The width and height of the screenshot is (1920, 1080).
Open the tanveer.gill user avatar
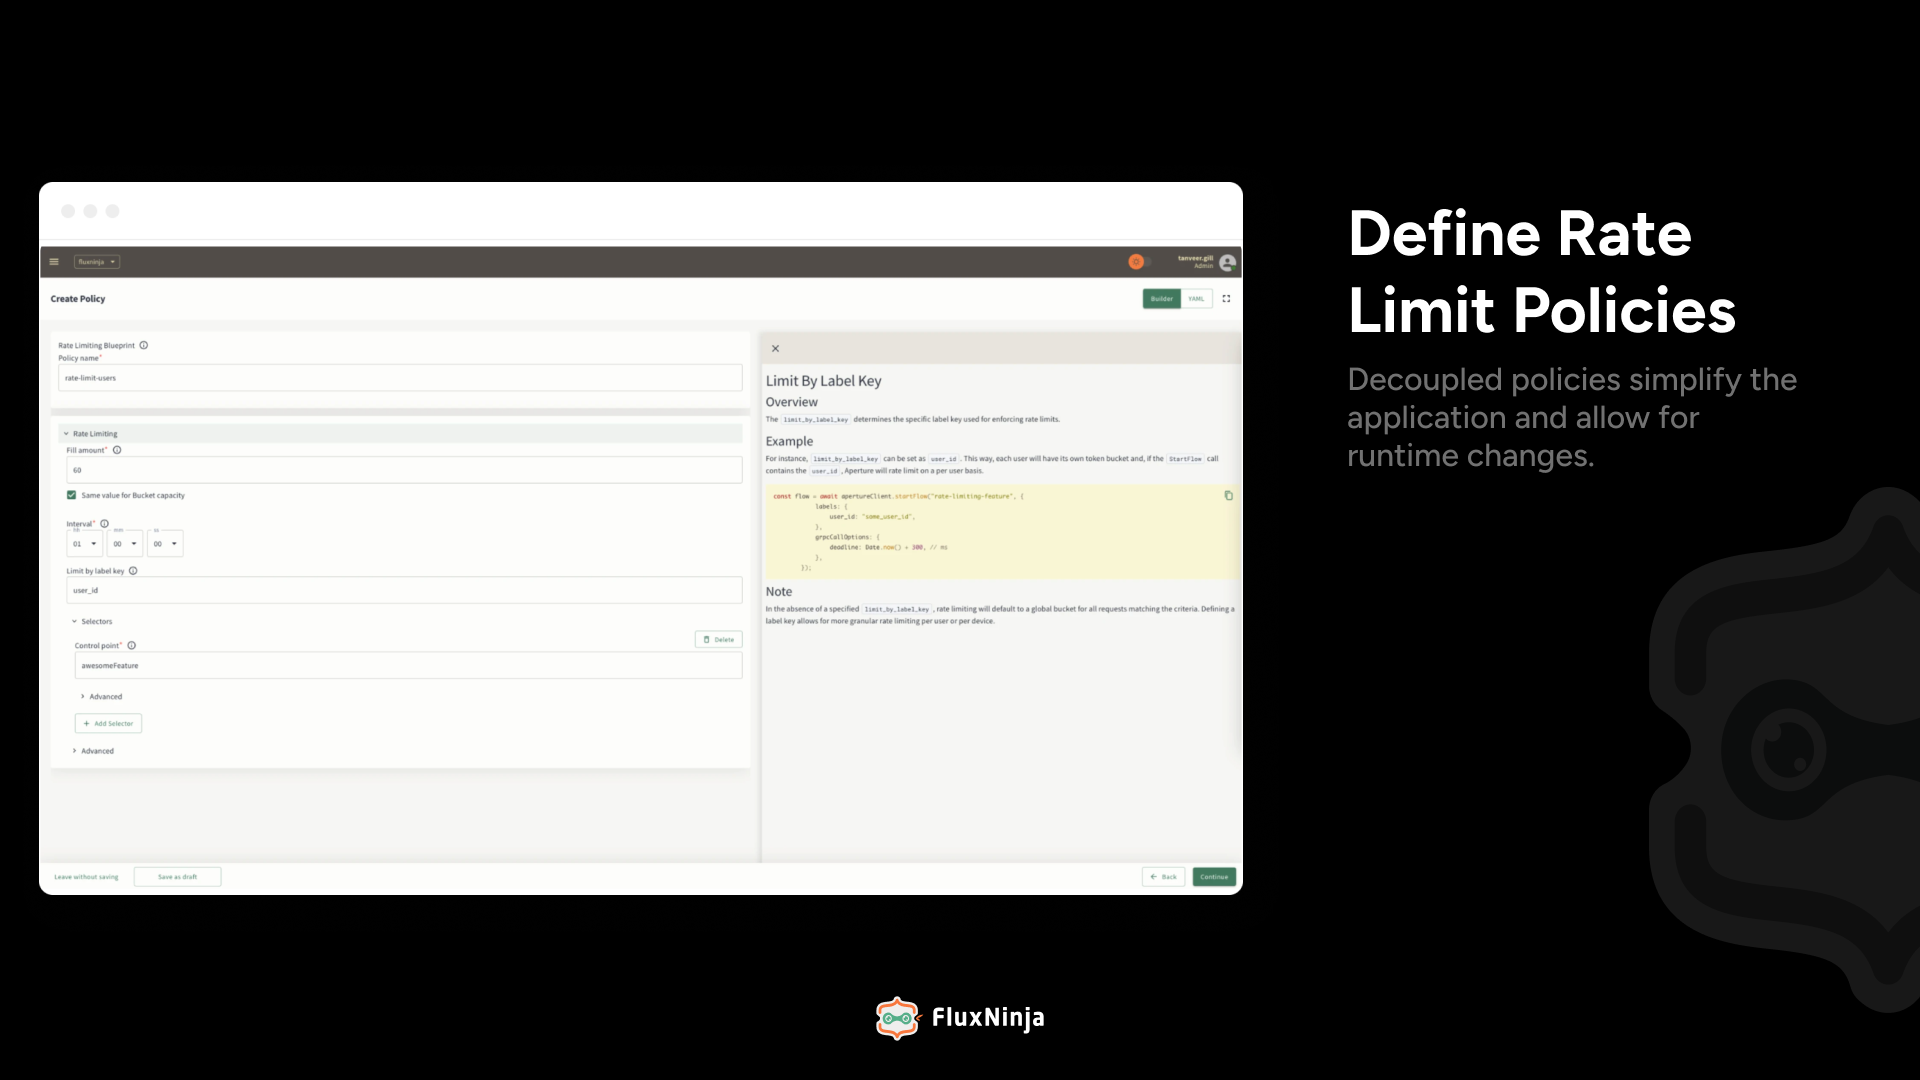[1227, 262]
